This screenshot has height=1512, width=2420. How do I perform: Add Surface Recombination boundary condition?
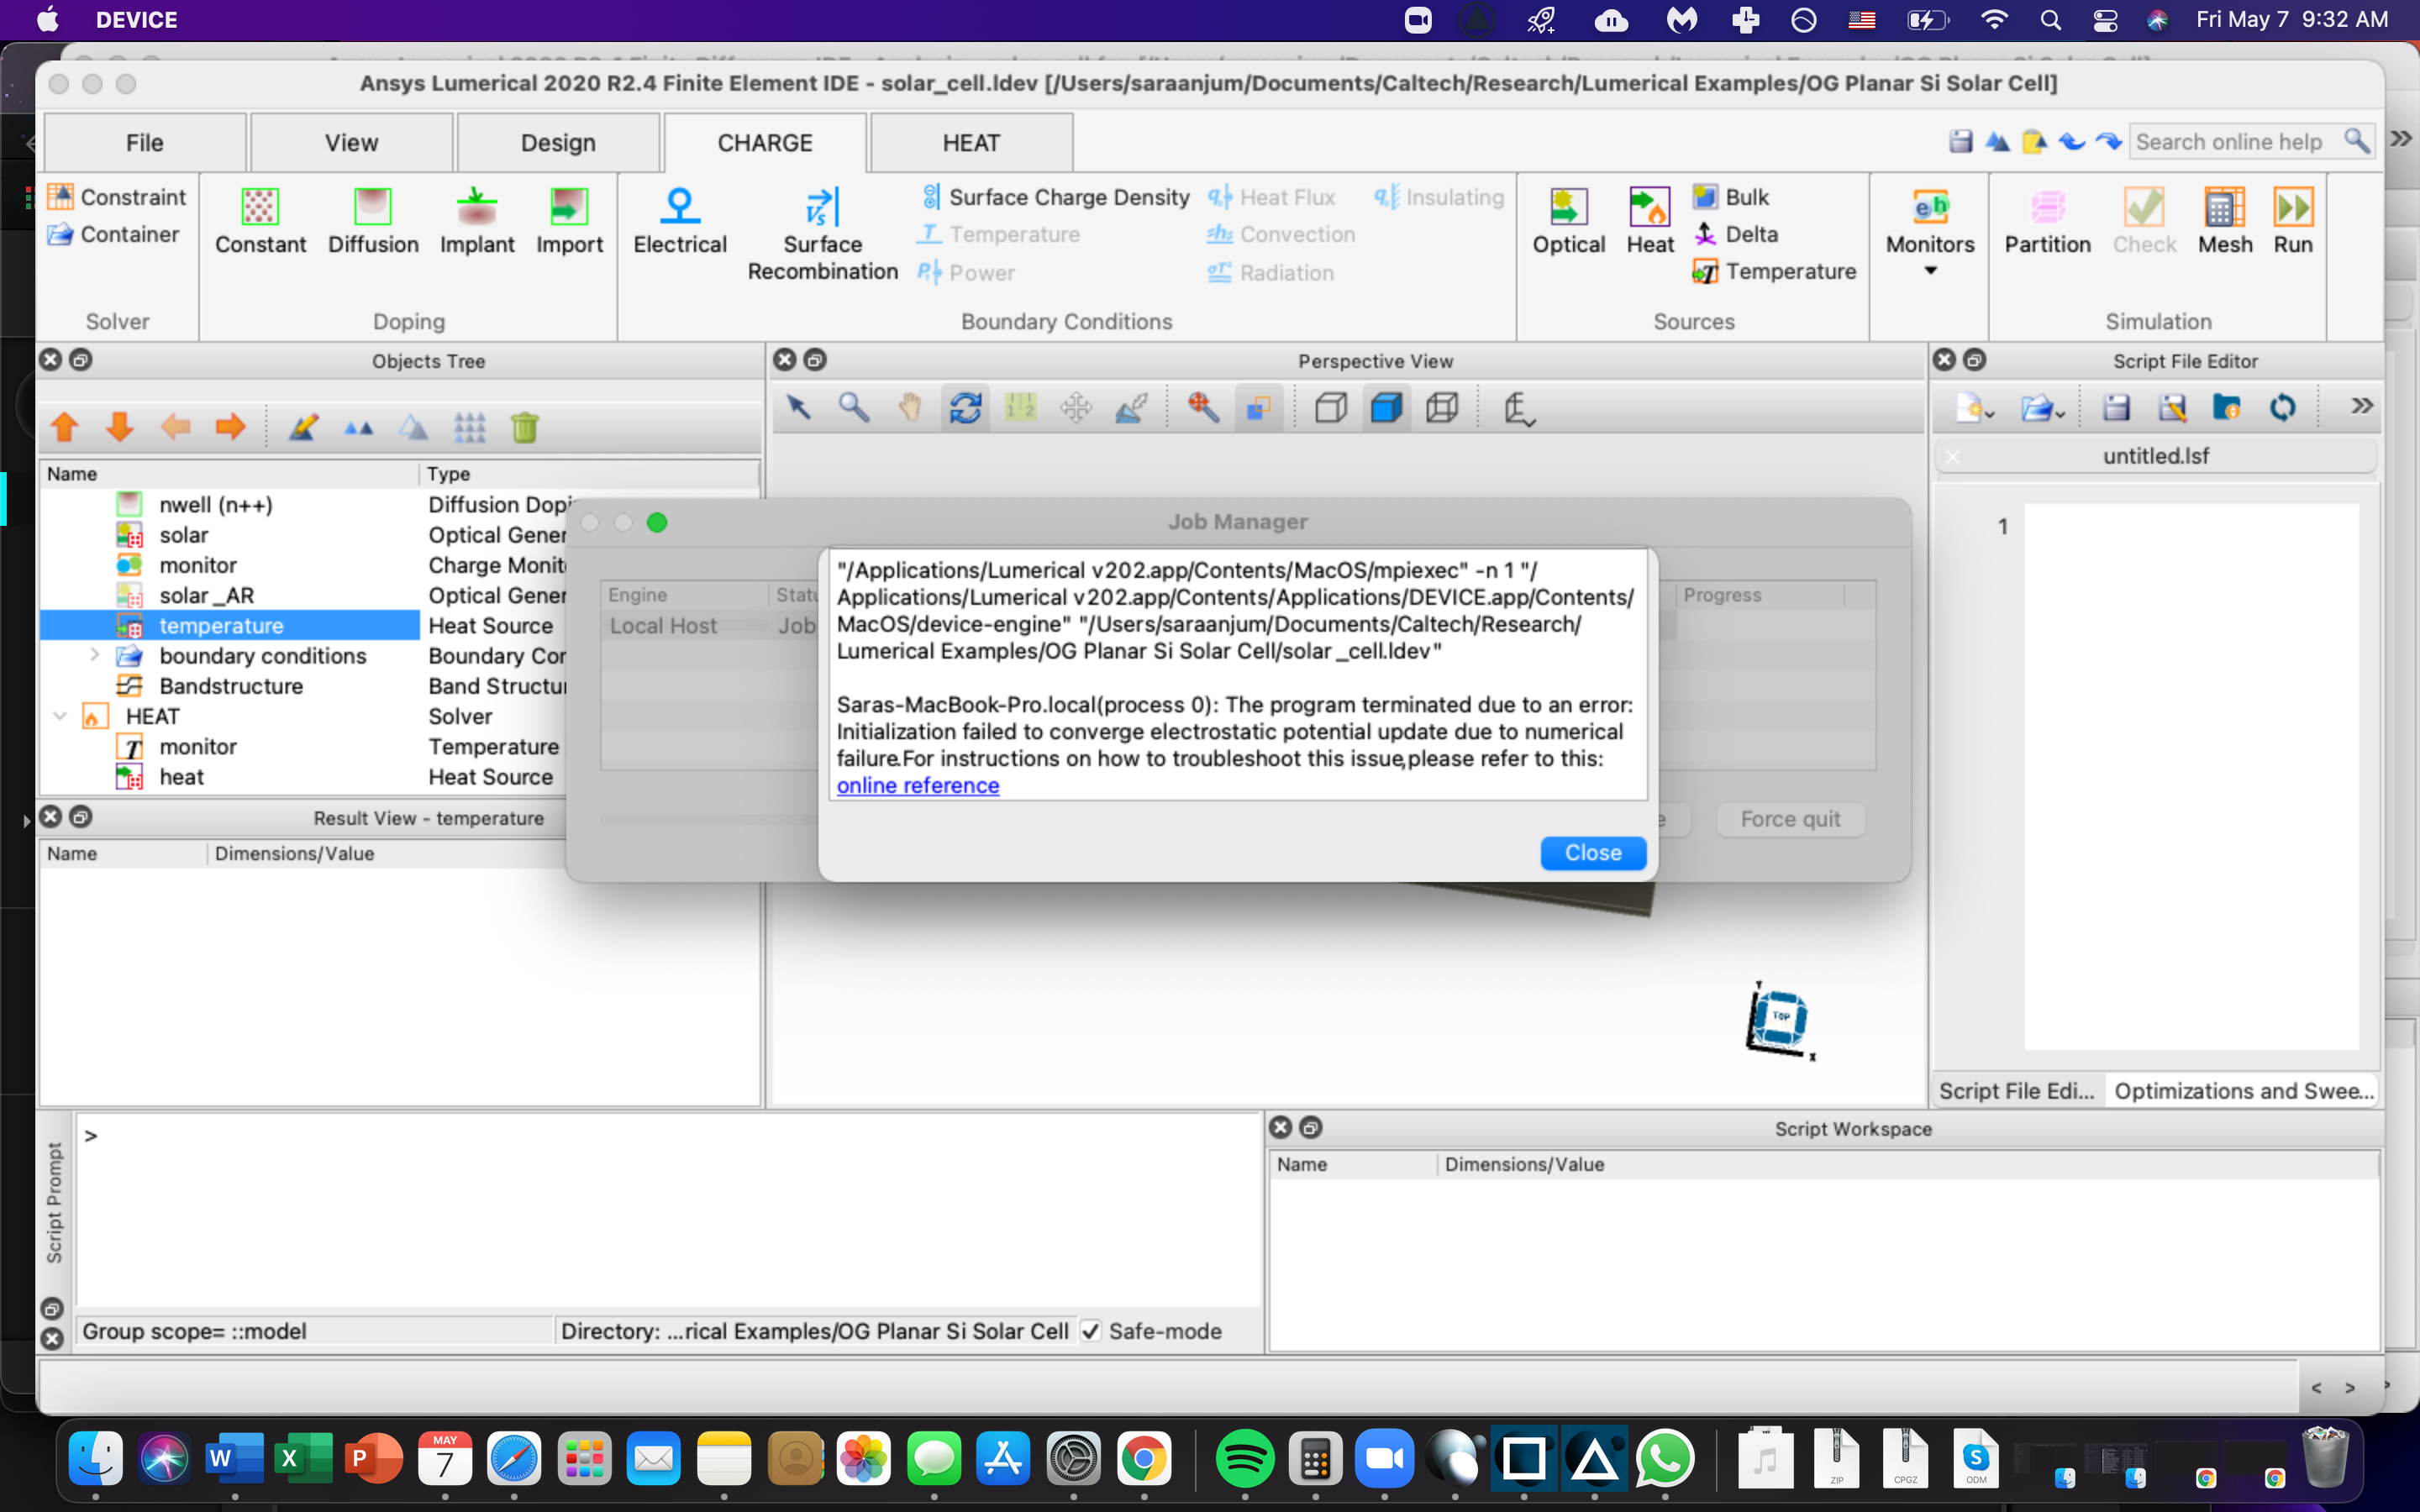pos(822,235)
